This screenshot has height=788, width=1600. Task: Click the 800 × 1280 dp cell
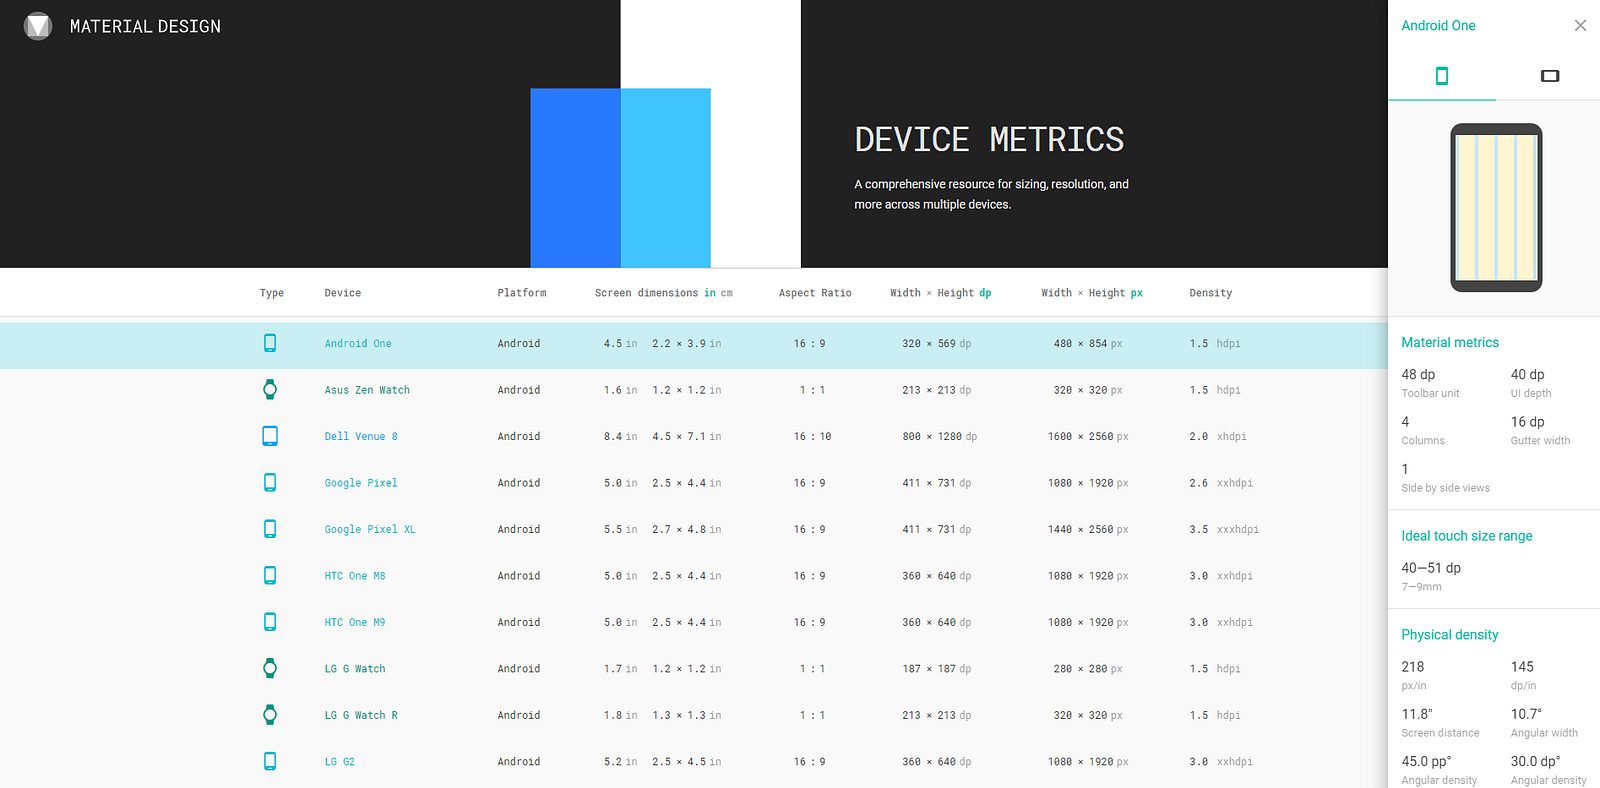(939, 437)
